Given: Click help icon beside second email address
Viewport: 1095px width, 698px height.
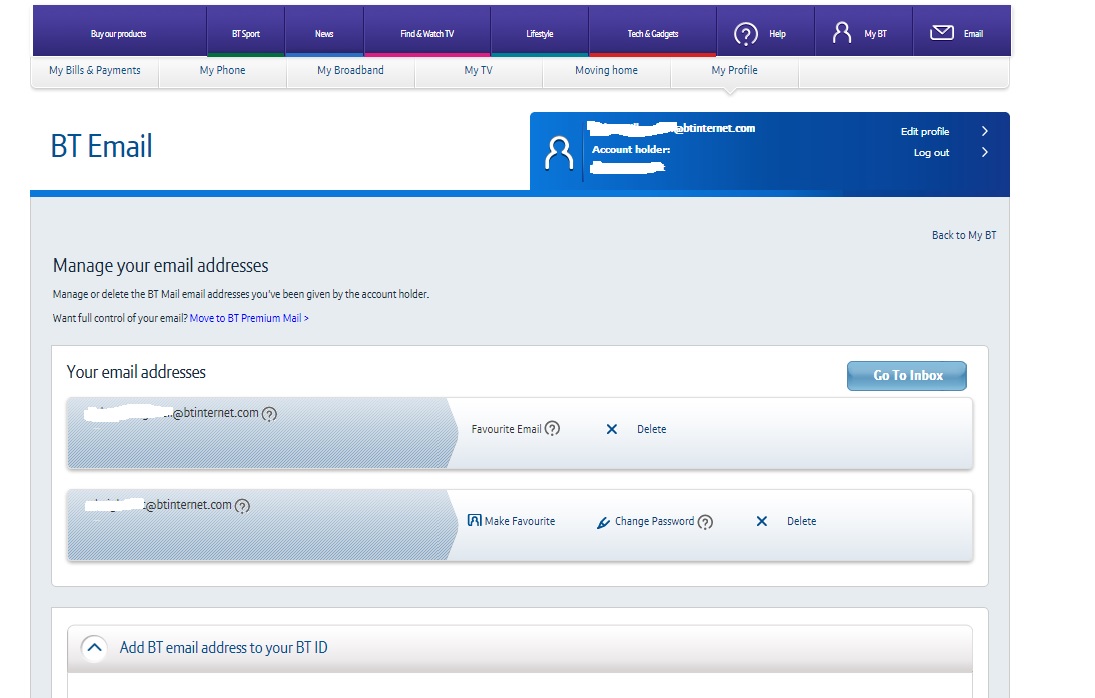Looking at the screenshot, I should point(242,506).
